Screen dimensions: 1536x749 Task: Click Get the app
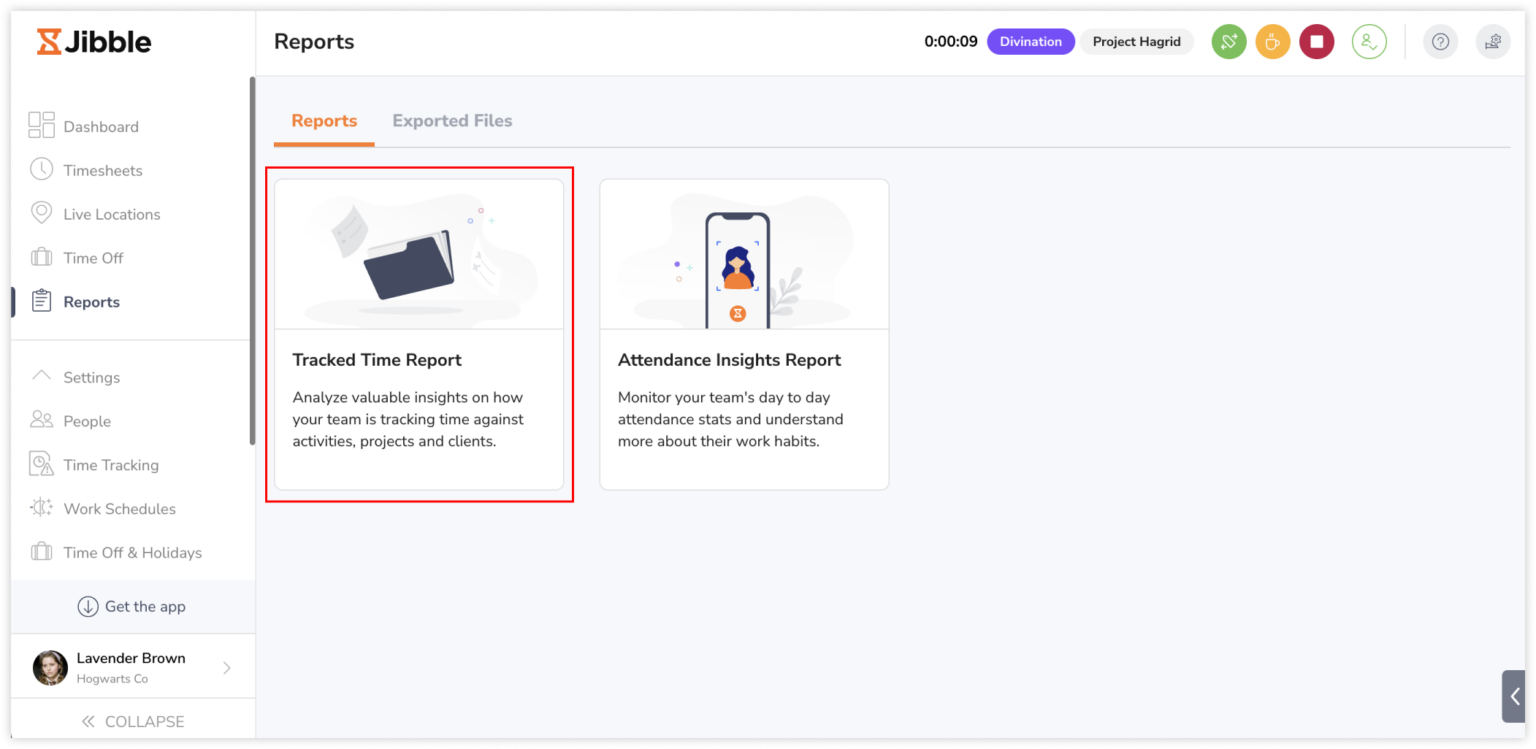[131, 606]
